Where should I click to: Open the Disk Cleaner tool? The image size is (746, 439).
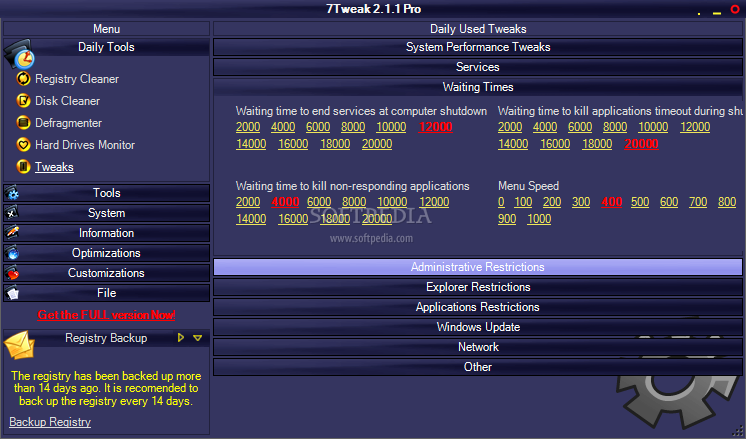68,101
